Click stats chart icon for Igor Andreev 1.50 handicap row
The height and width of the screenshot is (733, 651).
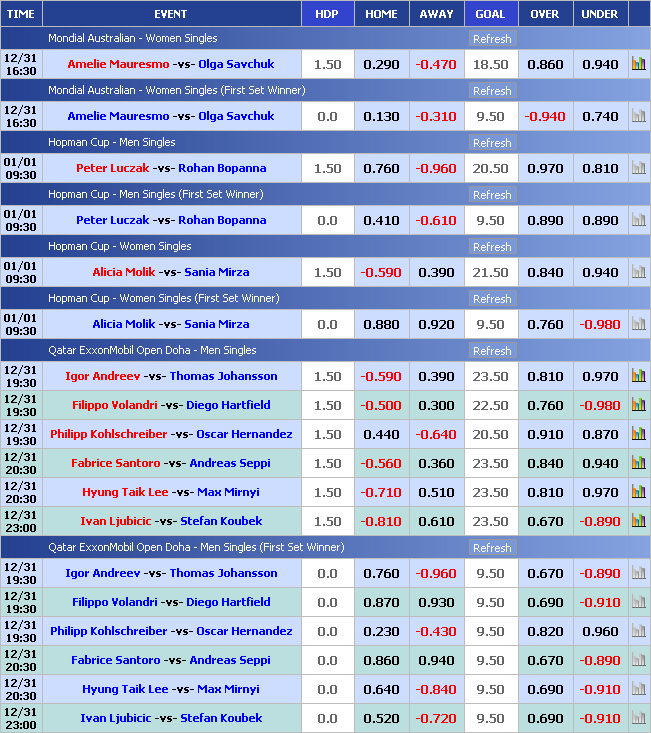(x=638, y=376)
